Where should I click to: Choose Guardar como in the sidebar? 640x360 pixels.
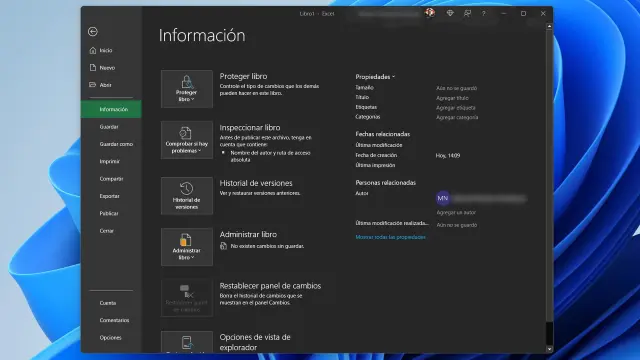pyautogui.click(x=111, y=144)
